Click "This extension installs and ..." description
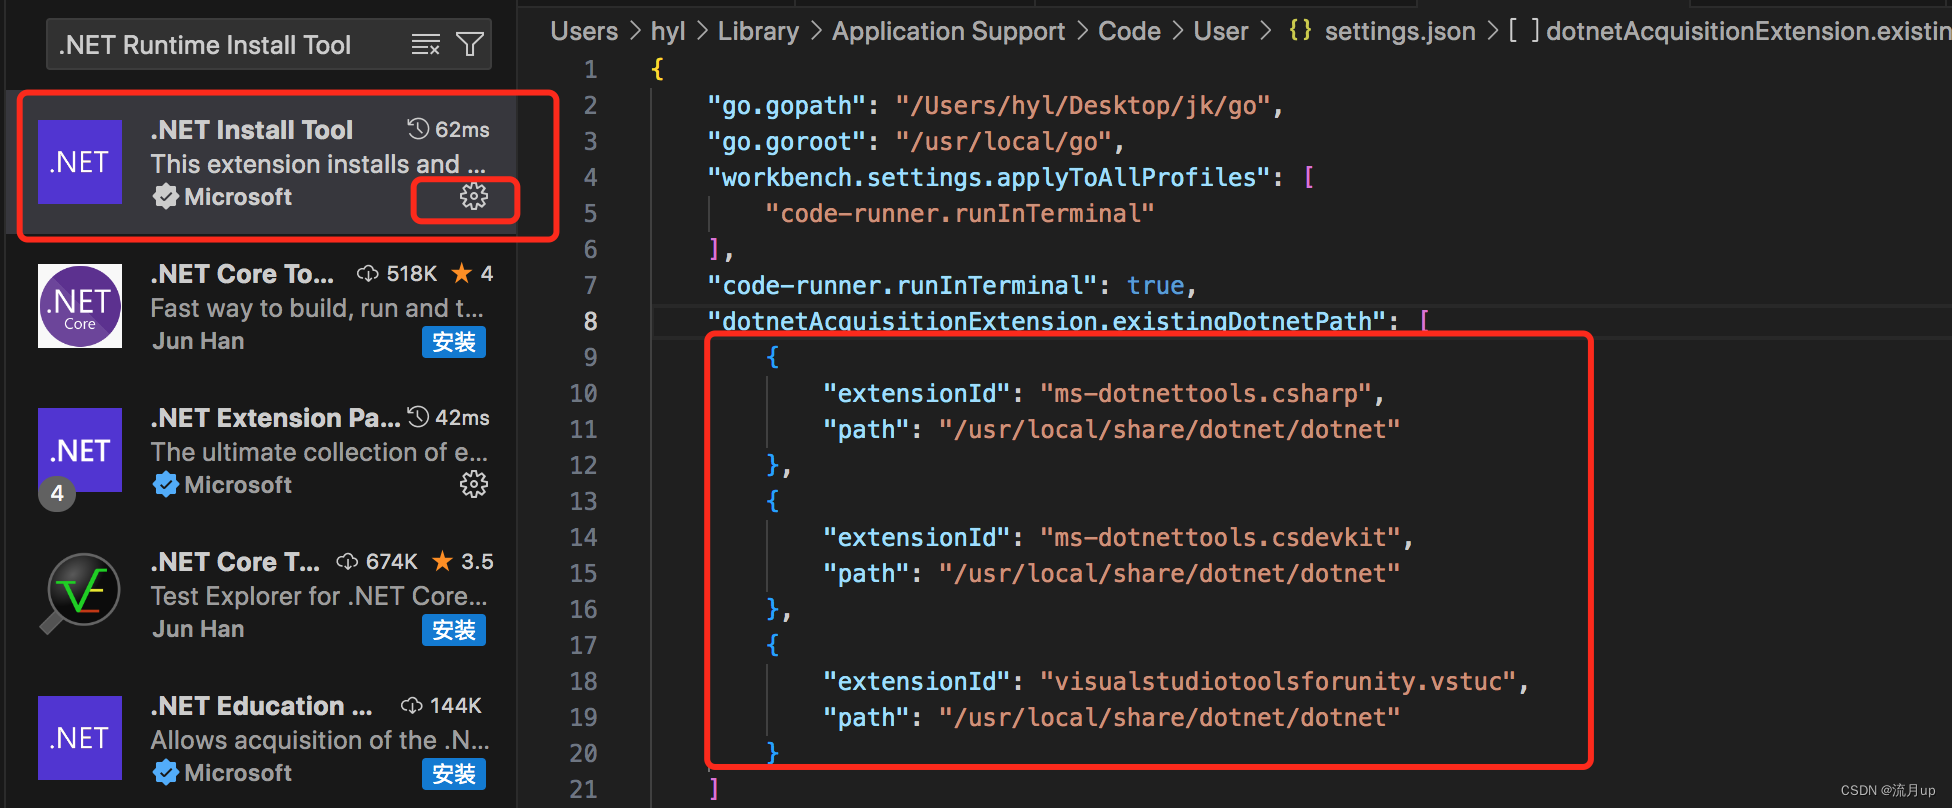 click(x=318, y=164)
